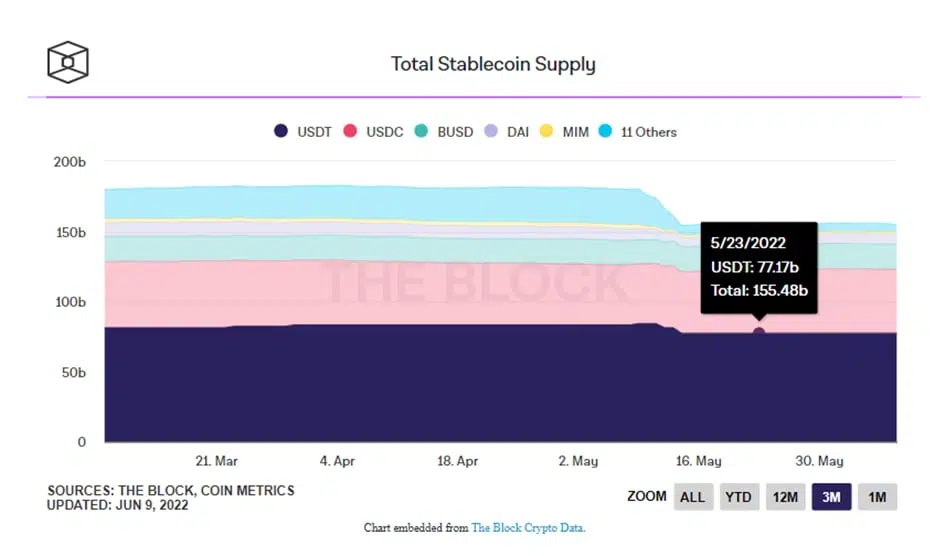Click the 5/23/2022 tooltip box
The height and width of the screenshot is (556, 945).
(759, 267)
